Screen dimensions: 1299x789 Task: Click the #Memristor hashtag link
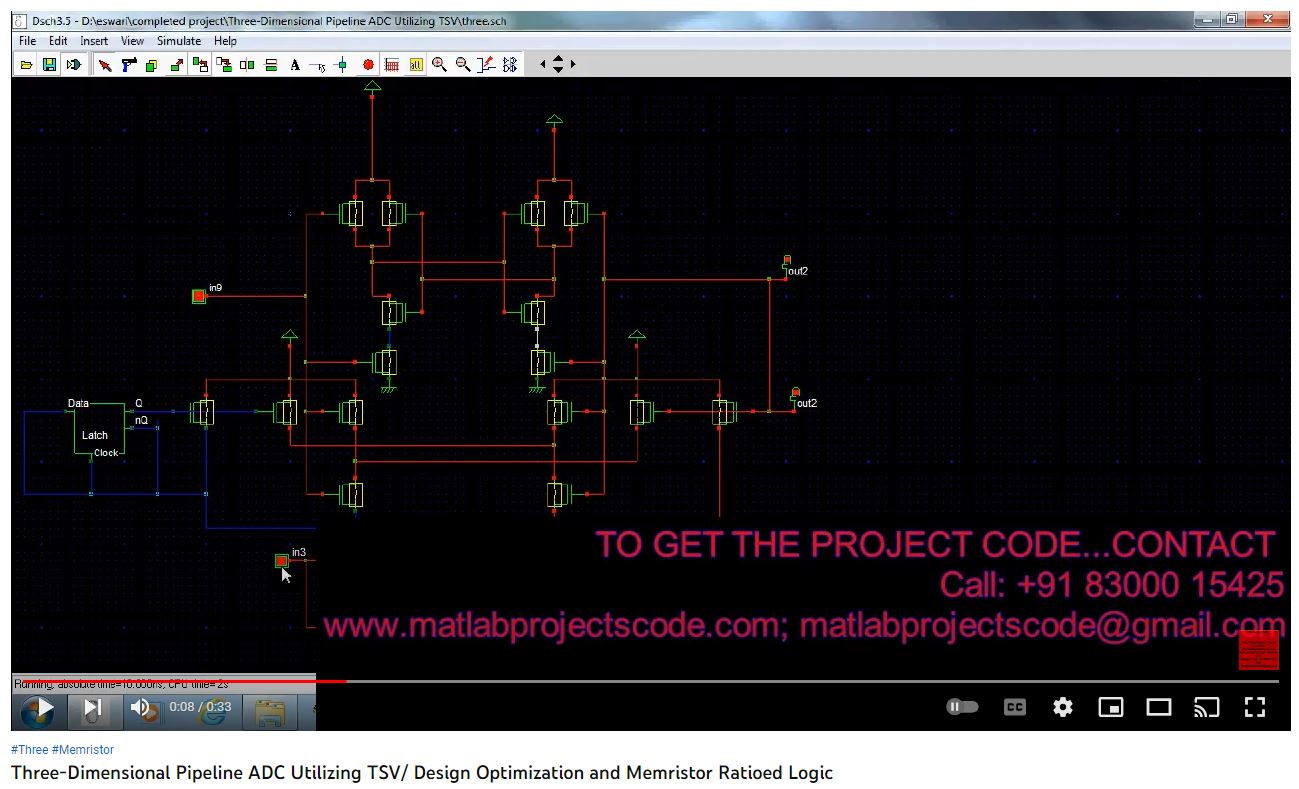[83, 749]
